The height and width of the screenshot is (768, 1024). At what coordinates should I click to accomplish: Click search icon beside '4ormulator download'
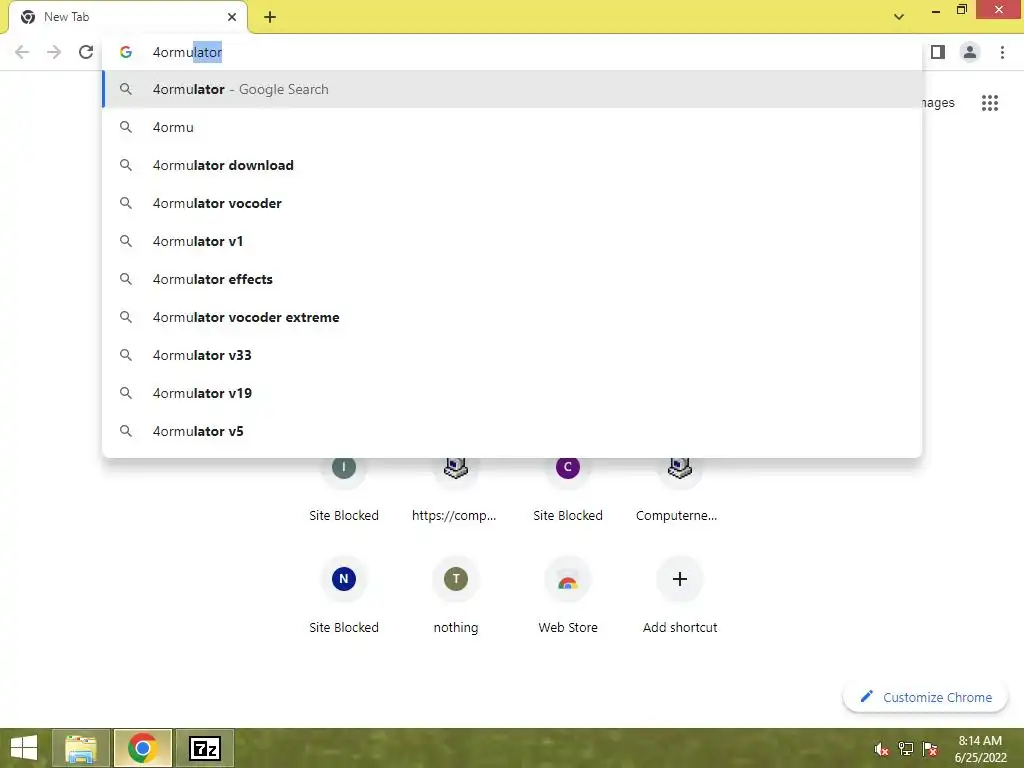pos(126,165)
